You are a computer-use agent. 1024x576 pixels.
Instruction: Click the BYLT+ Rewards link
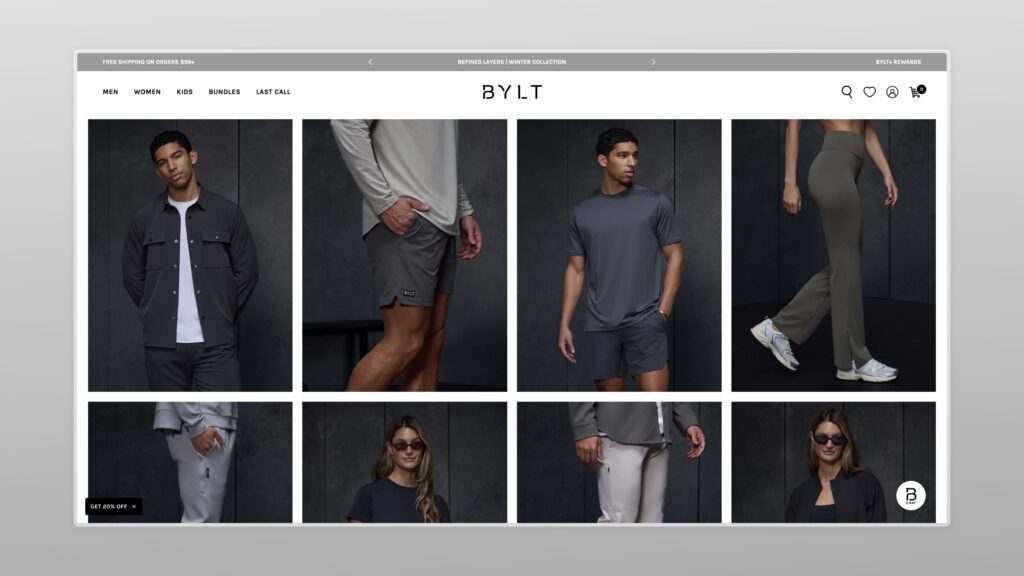(x=898, y=62)
